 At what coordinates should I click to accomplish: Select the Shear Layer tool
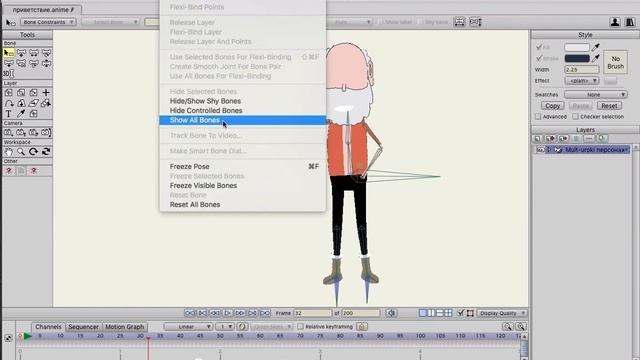tap(33, 103)
